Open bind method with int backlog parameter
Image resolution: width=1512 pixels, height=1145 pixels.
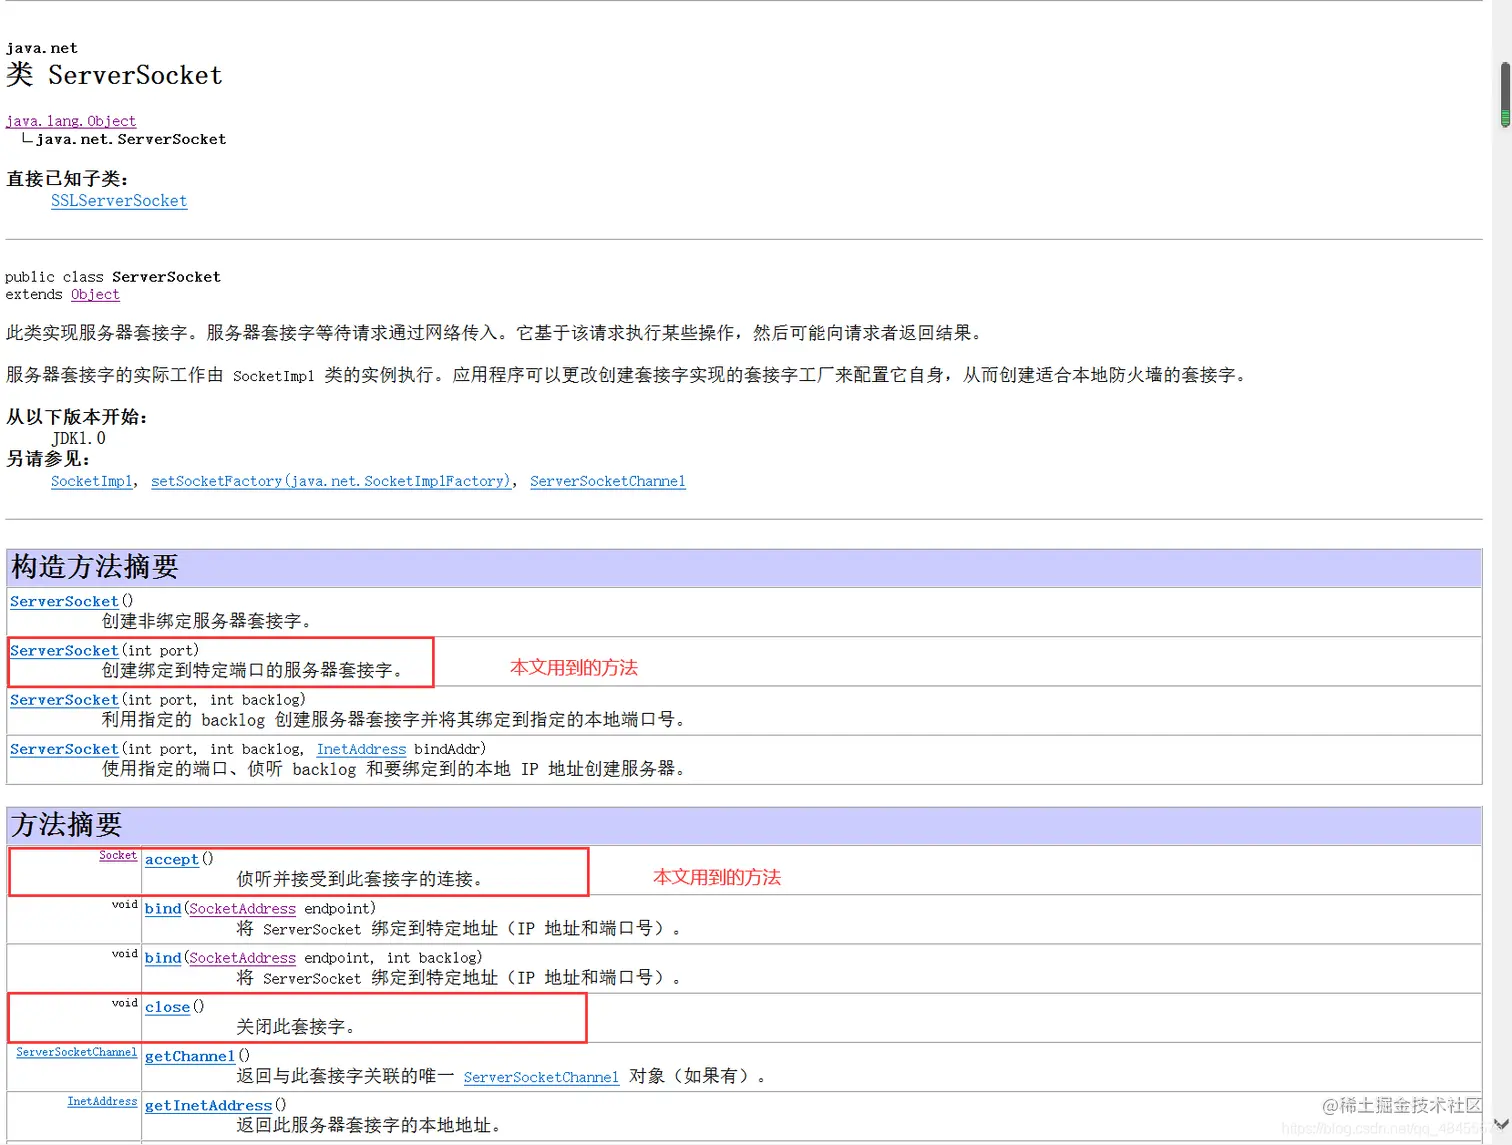click(x=163, y=957)
